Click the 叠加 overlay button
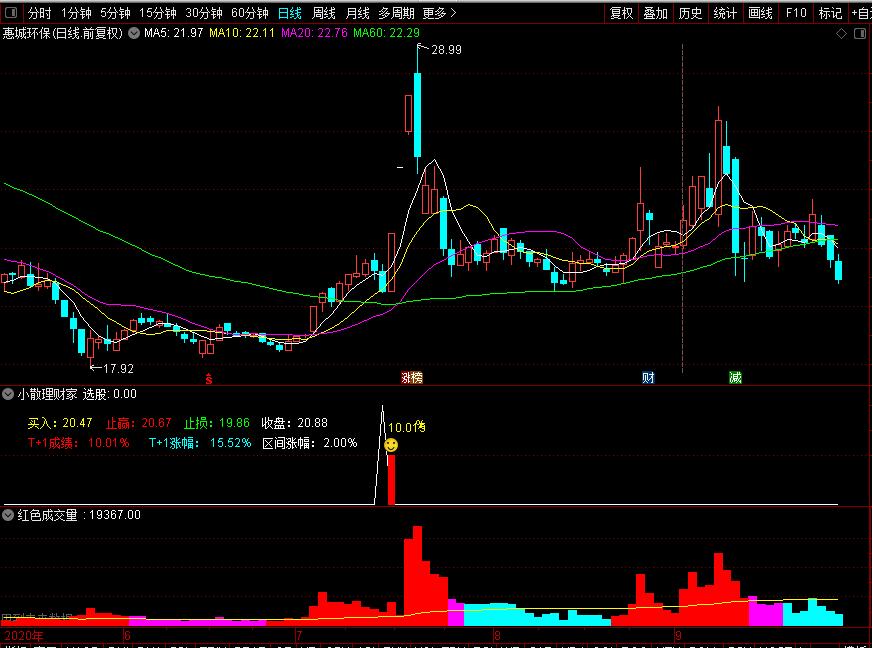 [655, 13]
